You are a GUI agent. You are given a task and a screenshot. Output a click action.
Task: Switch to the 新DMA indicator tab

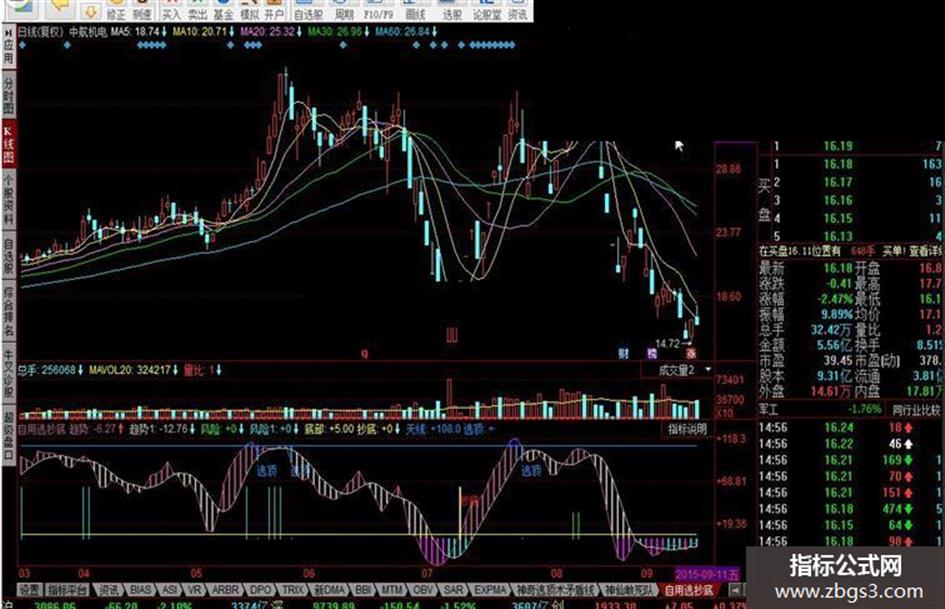(330, 589)
